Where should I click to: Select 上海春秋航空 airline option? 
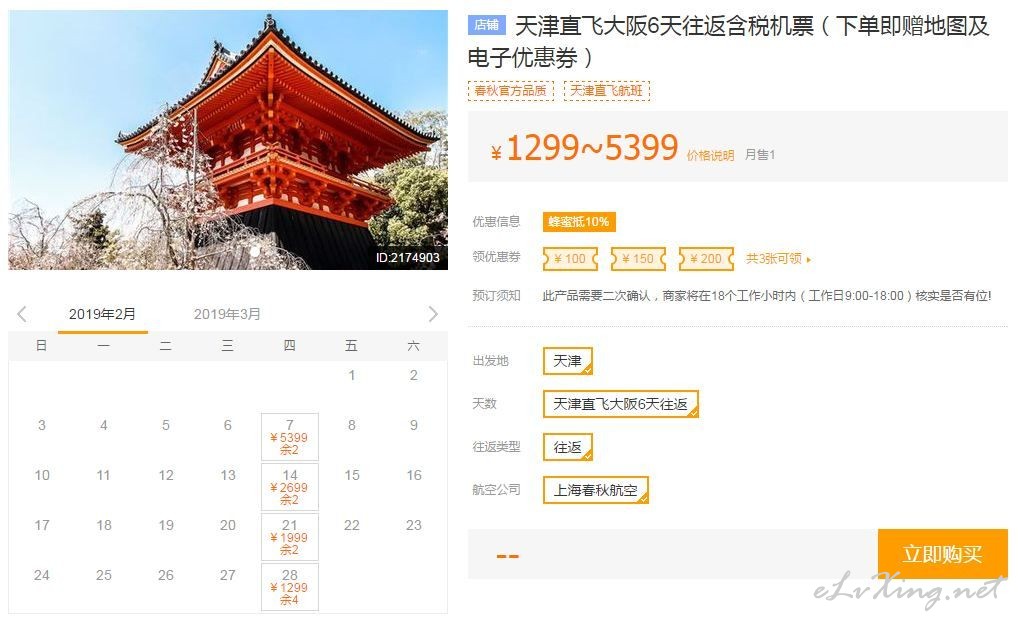point(595,490)
